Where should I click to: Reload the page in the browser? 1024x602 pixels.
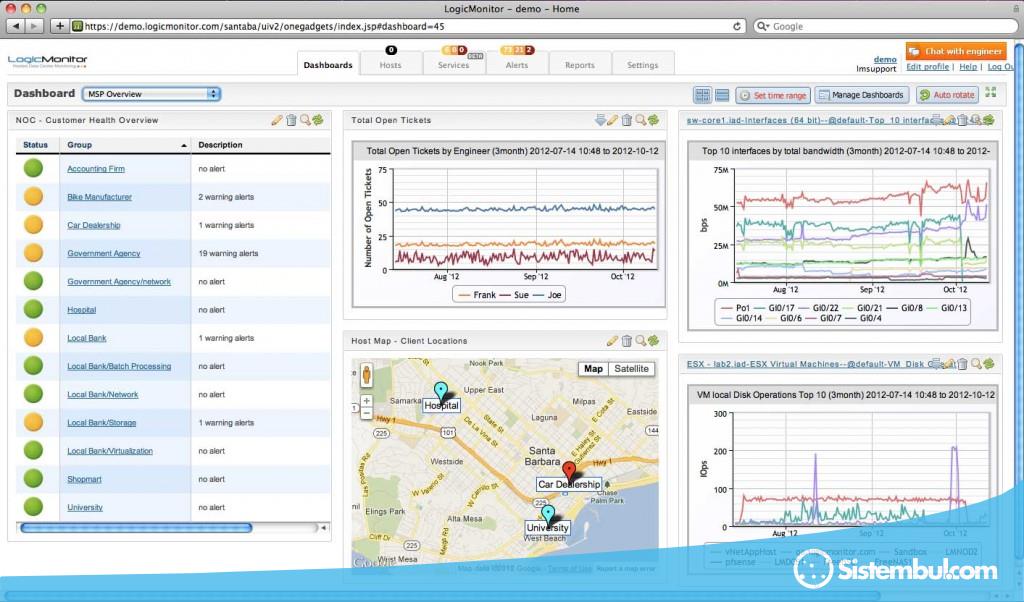pos(737,26)
